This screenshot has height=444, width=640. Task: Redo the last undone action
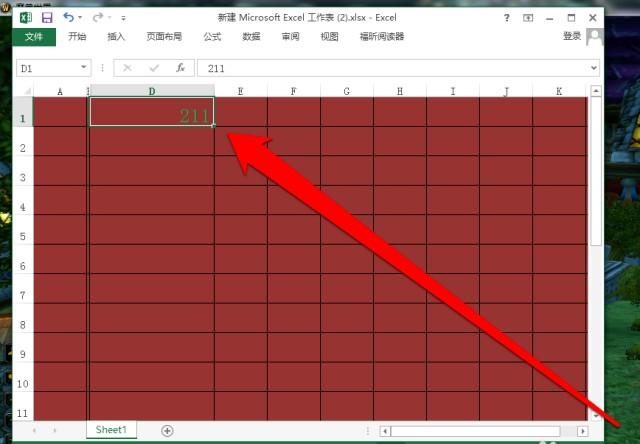98,17
